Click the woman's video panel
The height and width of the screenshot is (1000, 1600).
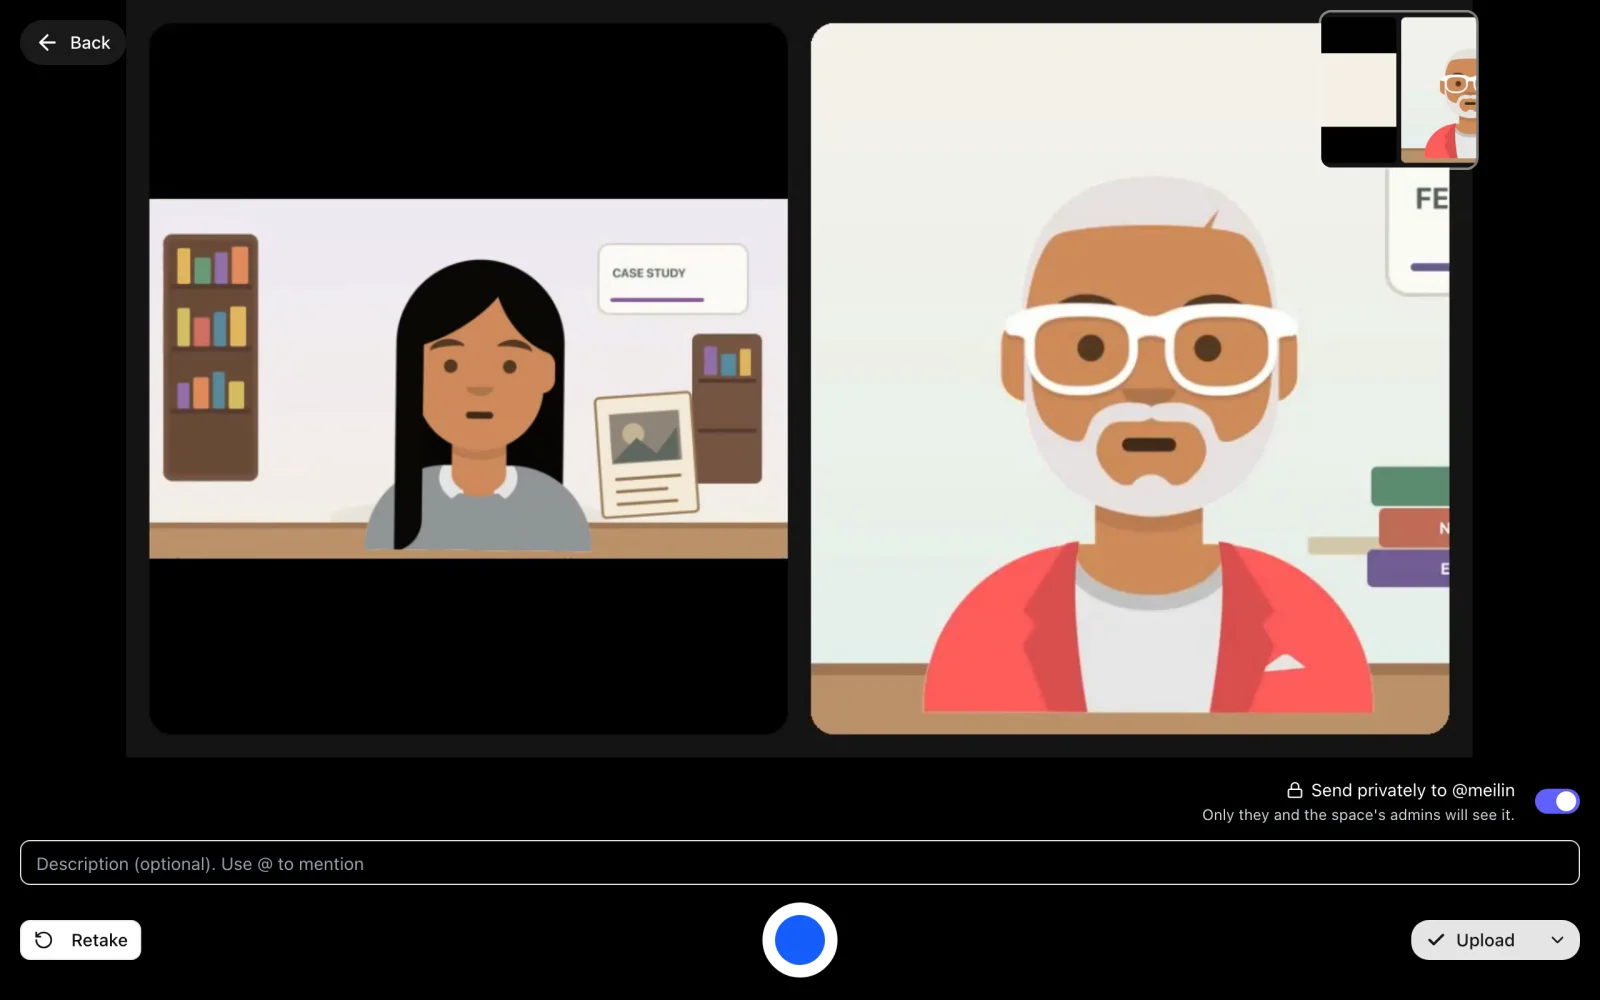point(468,379)
